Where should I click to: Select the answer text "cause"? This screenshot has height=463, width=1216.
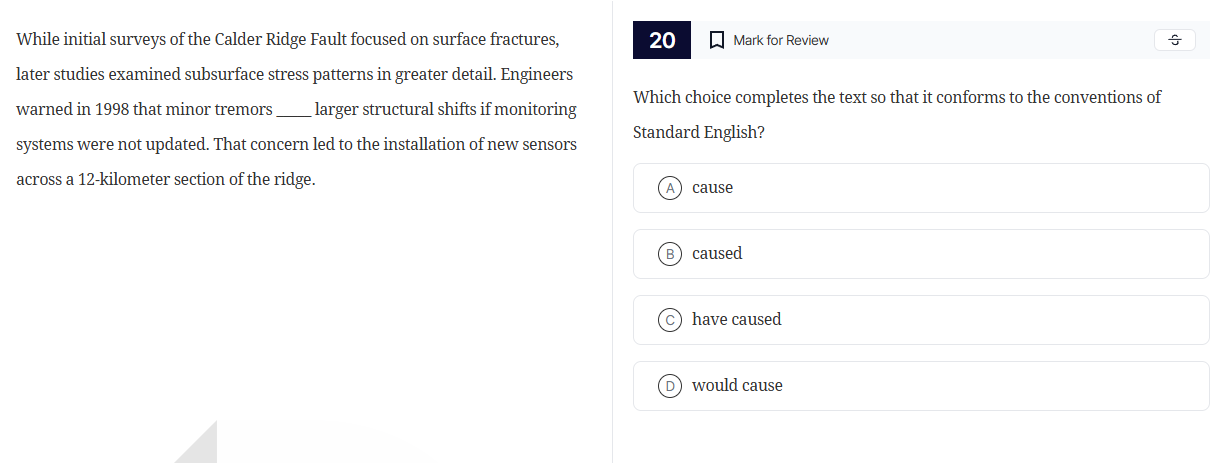click(x=712, y=188)
